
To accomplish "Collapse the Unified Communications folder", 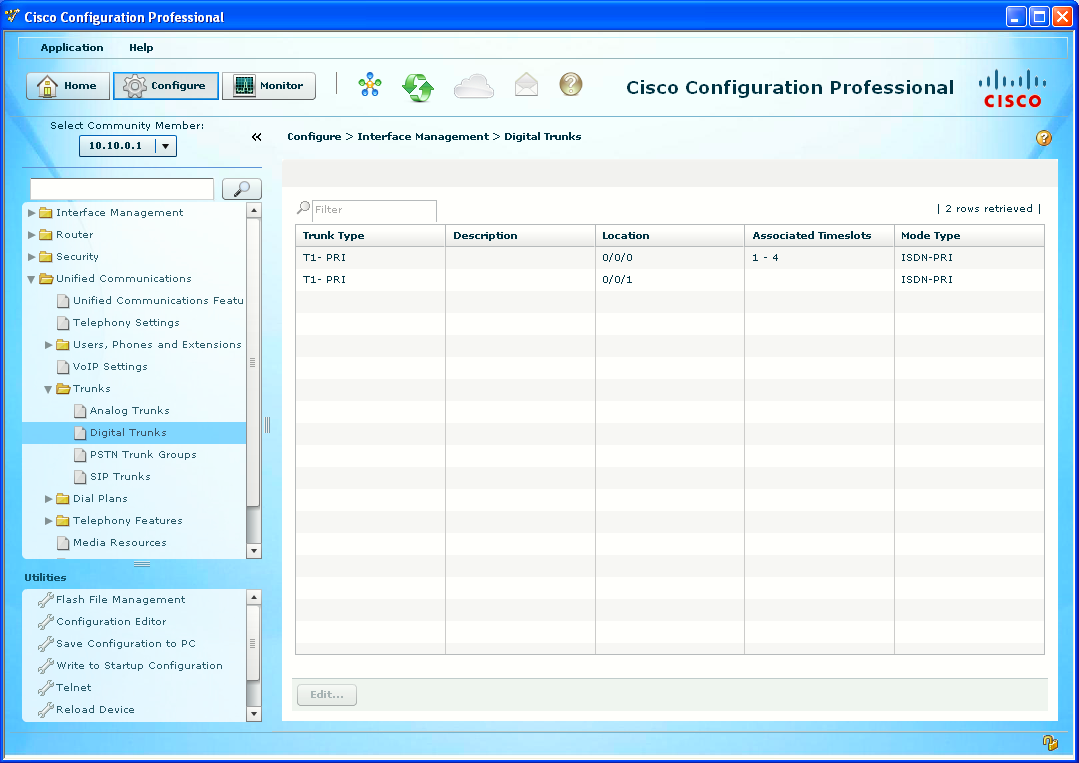I will click(32, 279).
